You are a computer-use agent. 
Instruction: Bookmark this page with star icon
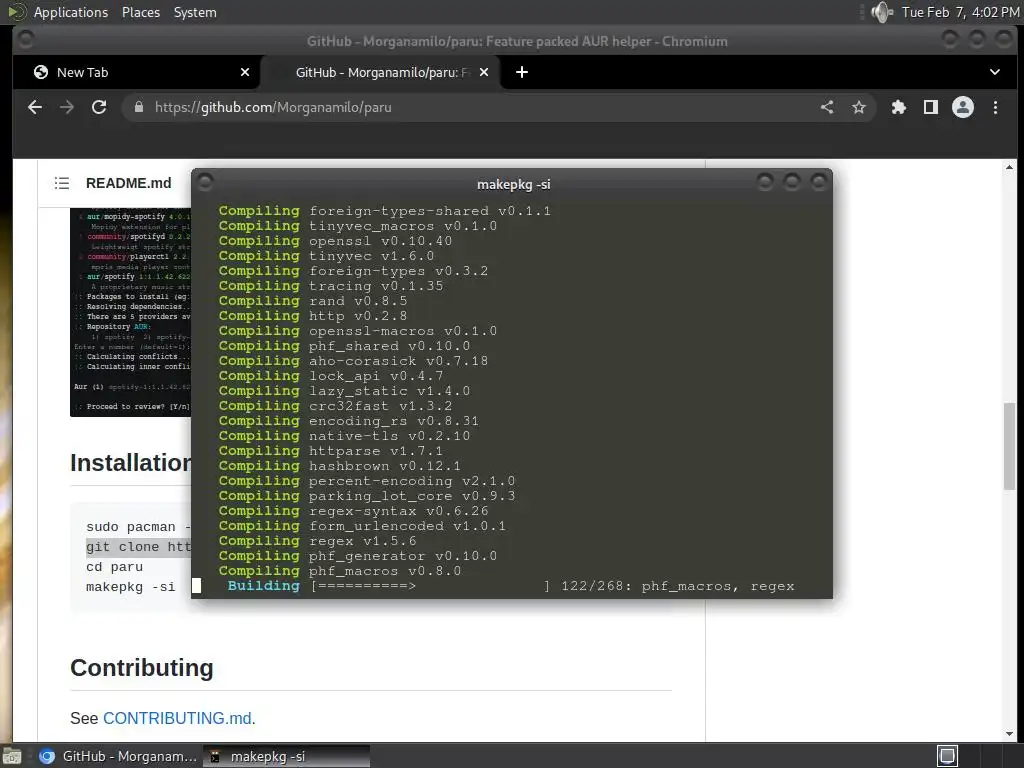pos(859,107)
